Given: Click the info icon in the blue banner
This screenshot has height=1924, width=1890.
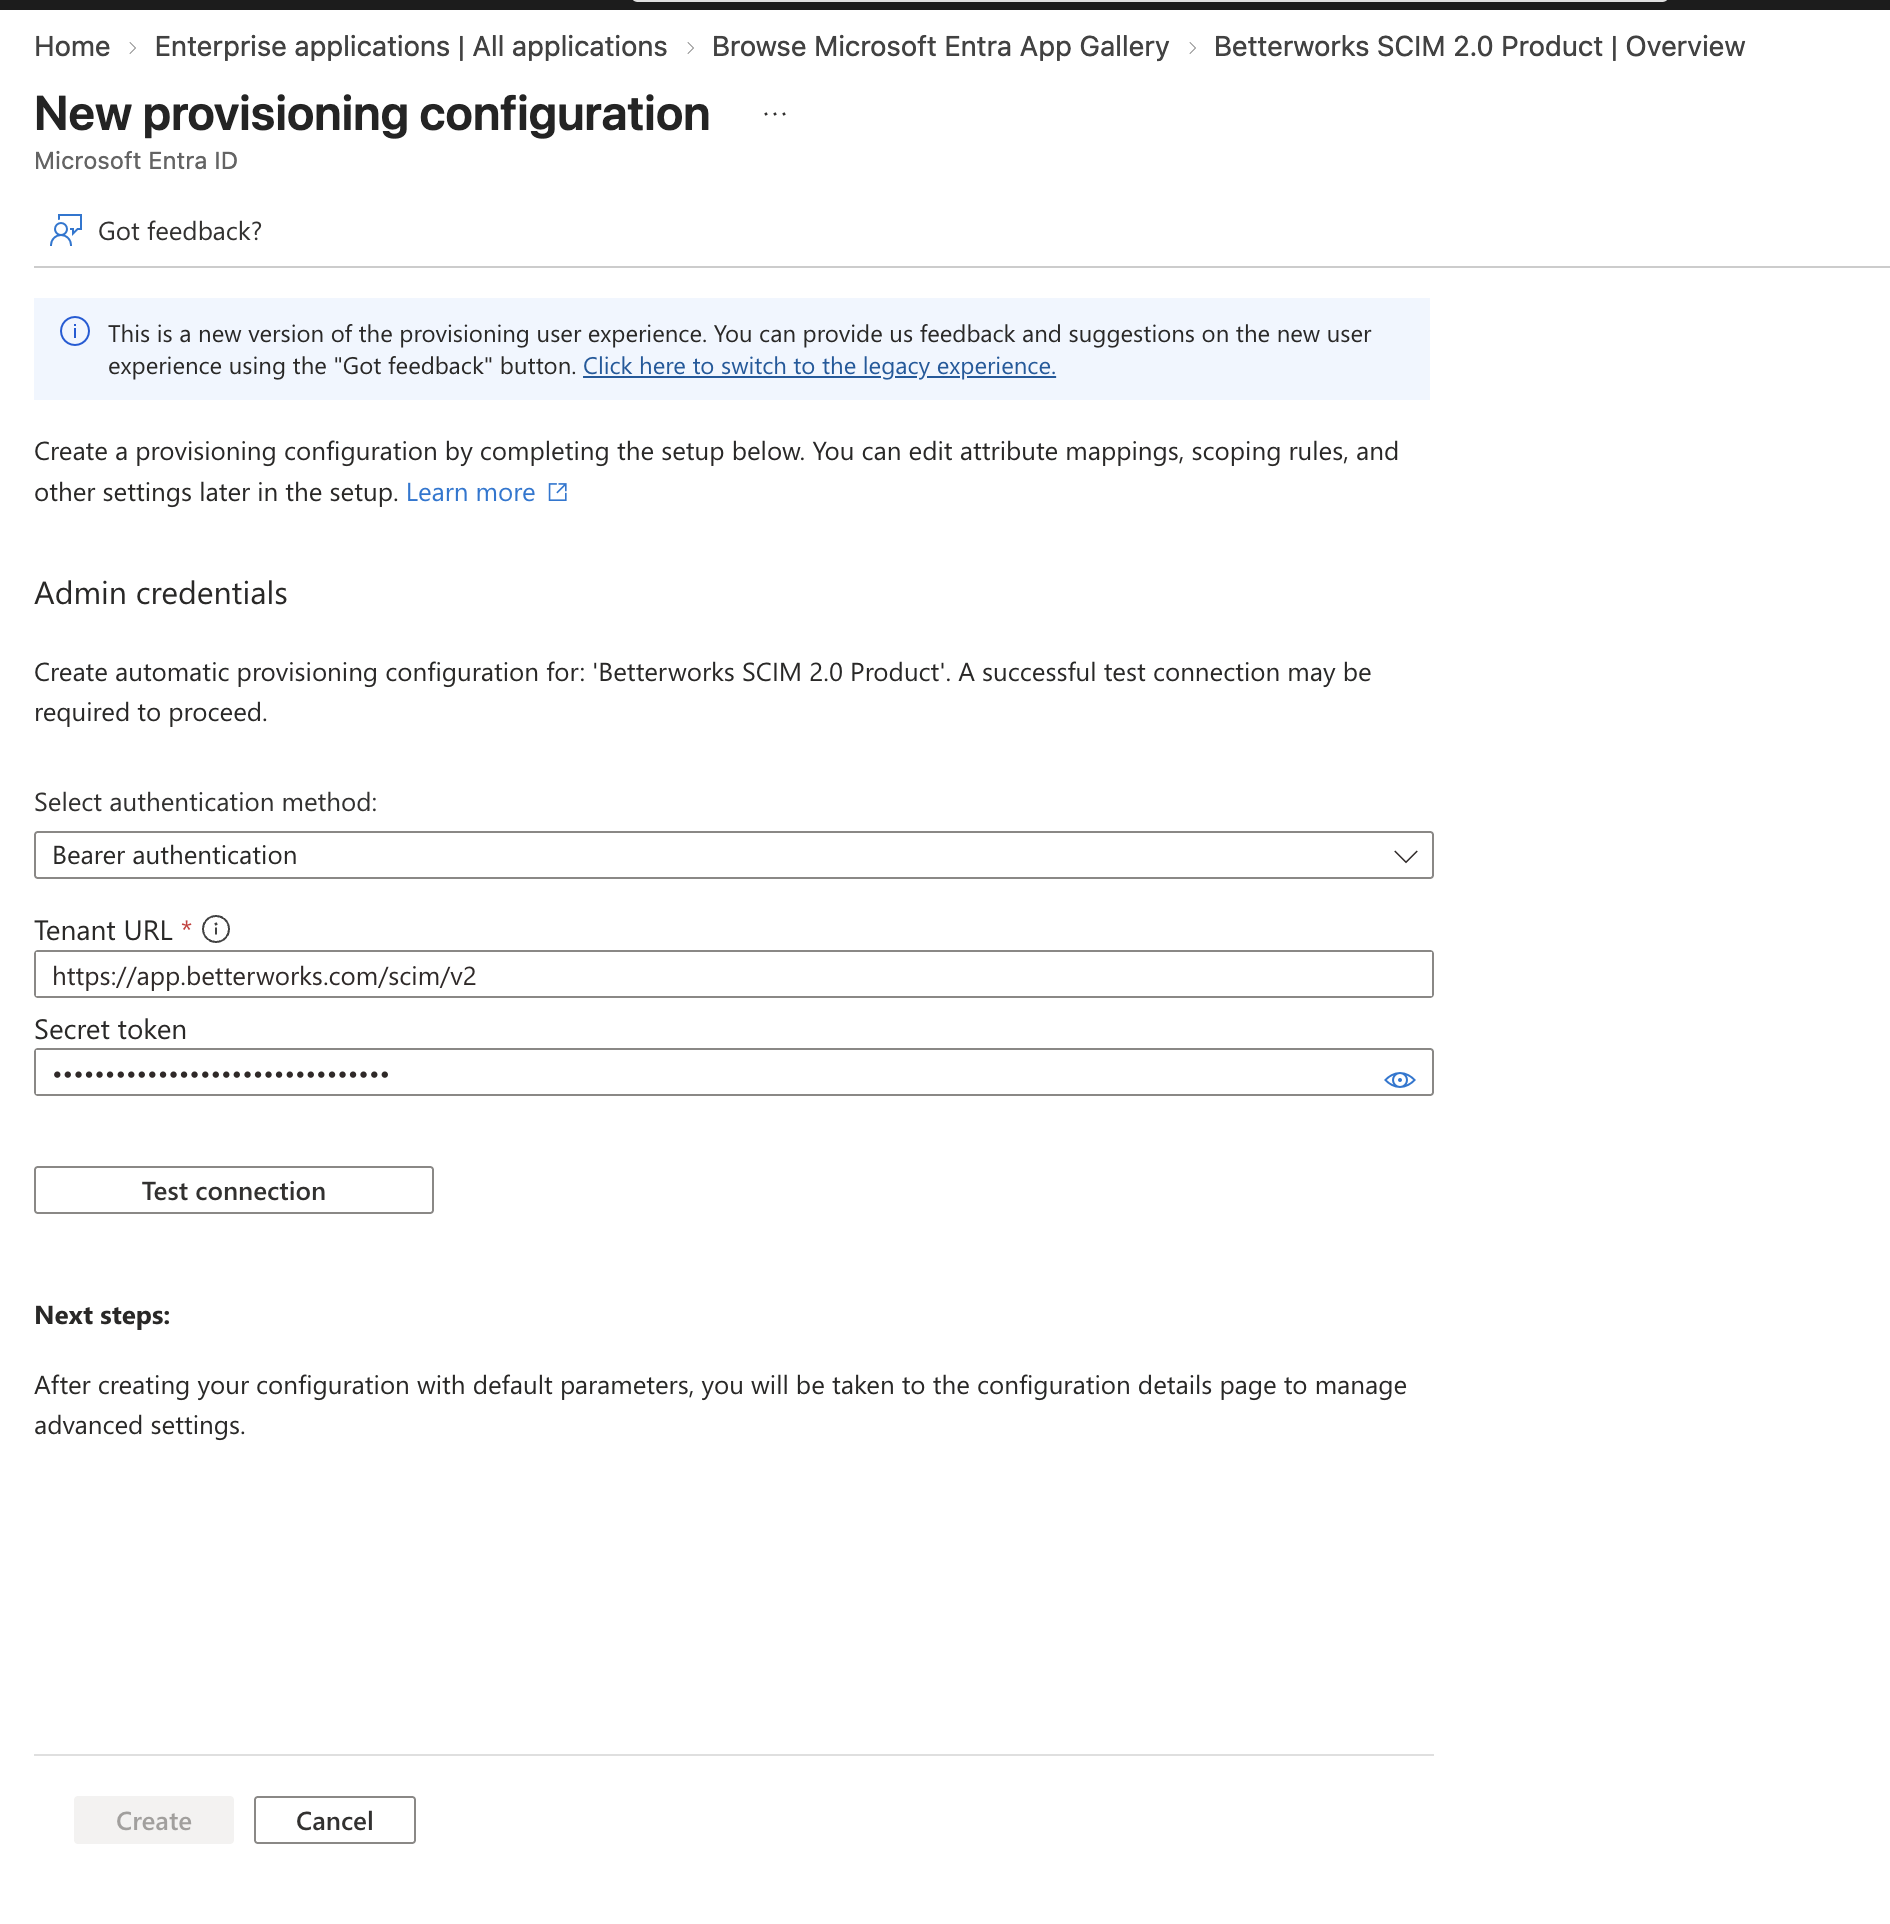Looking at the screenshot, I should (x=75, y=331).
